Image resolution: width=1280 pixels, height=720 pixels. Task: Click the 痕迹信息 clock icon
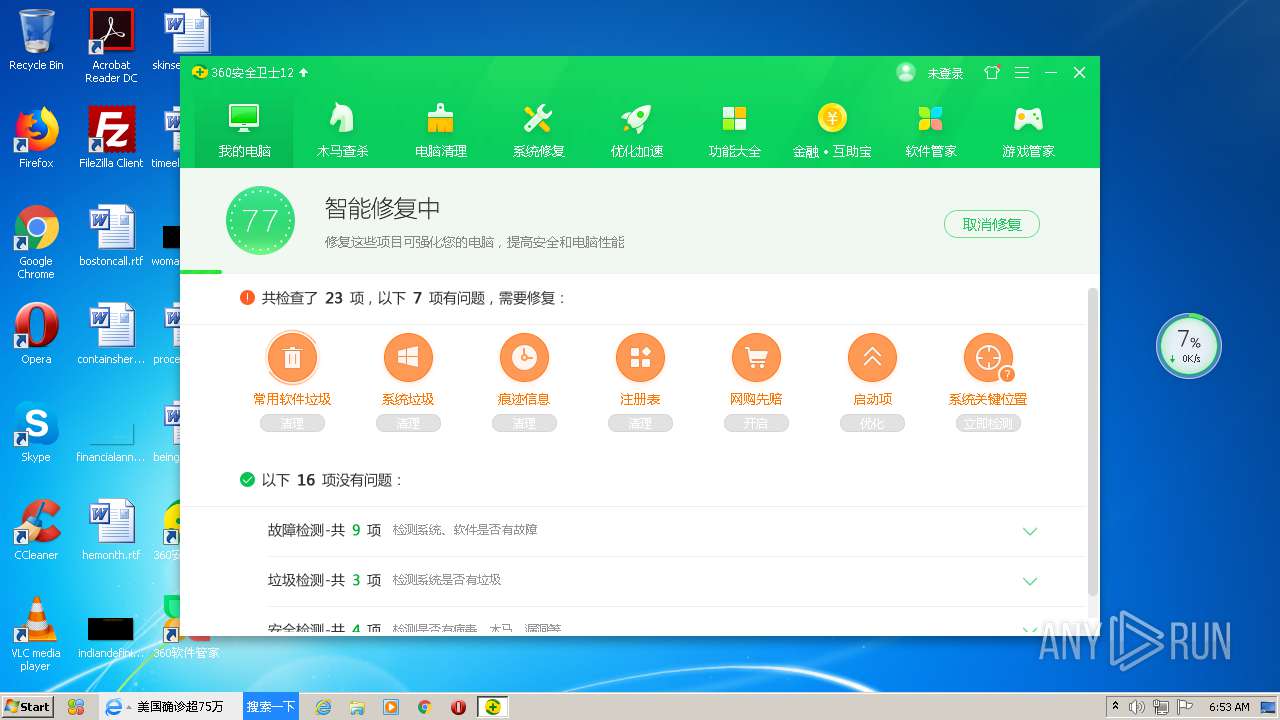click(524, 357)
